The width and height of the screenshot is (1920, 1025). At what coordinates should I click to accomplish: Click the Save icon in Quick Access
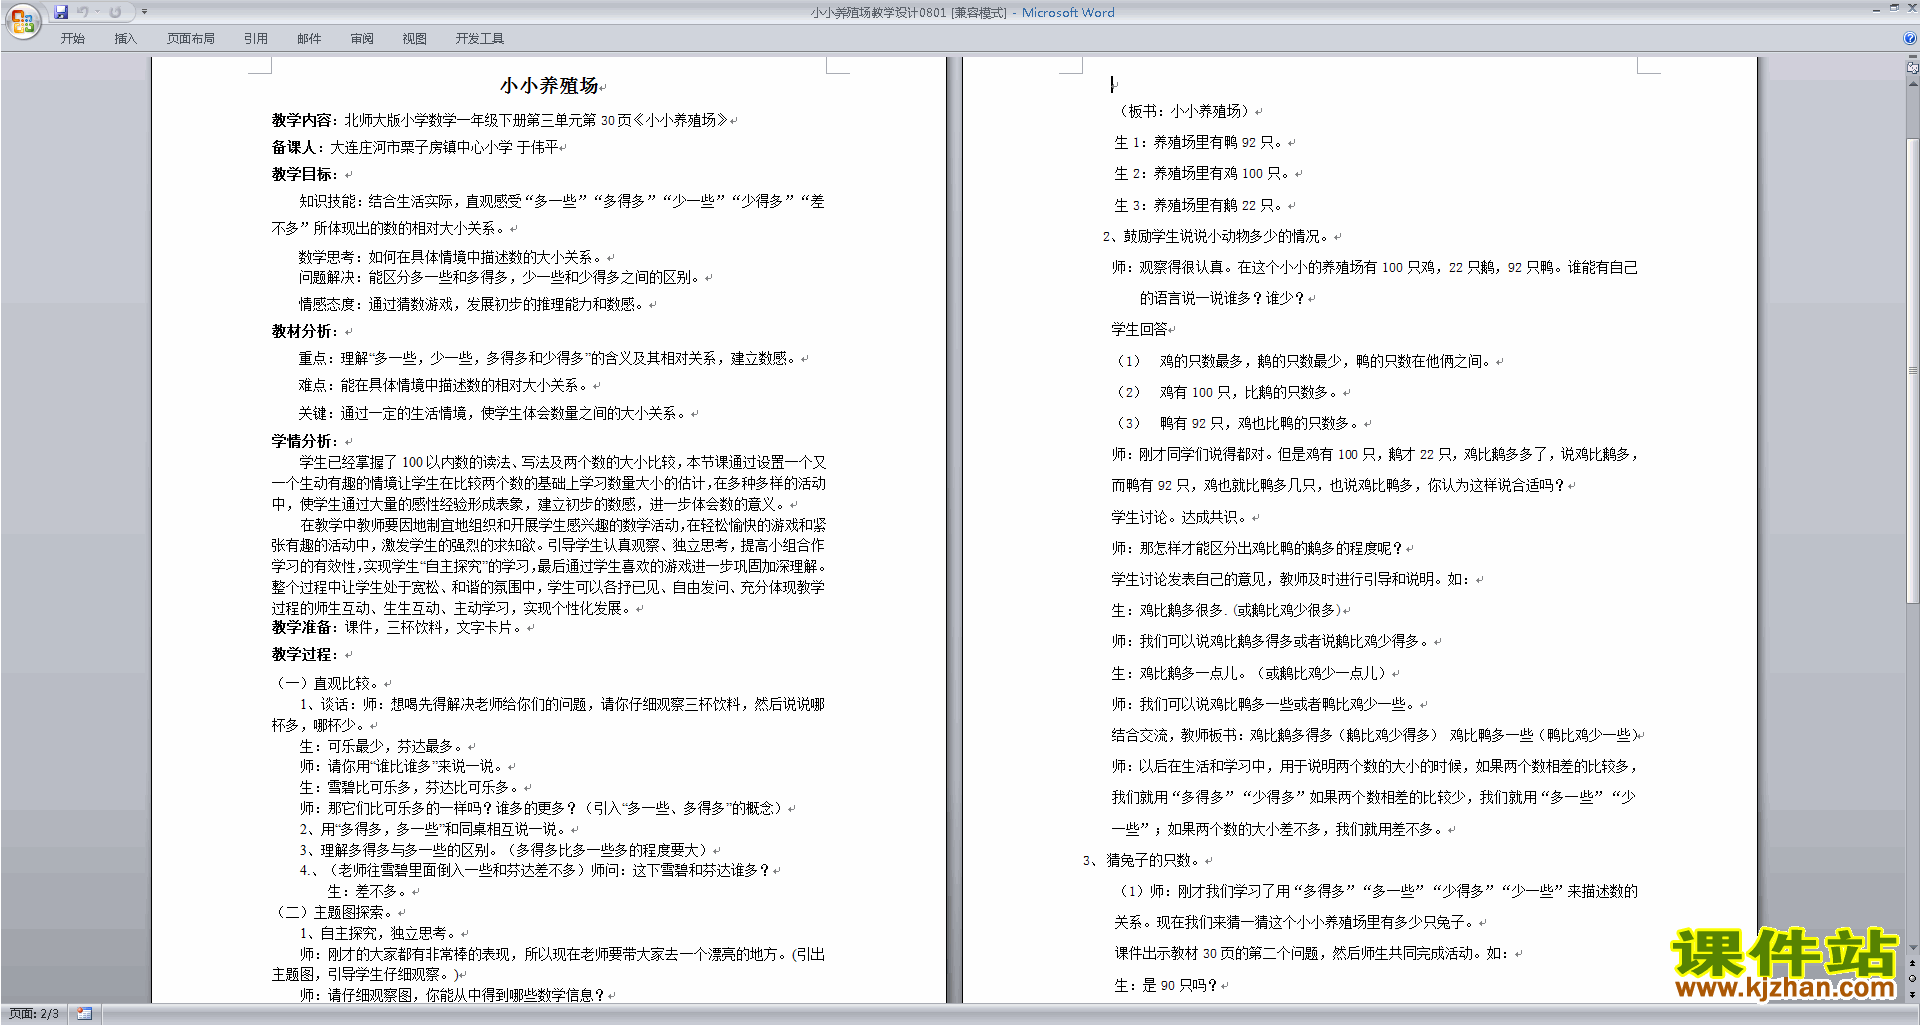click(61, 12)
